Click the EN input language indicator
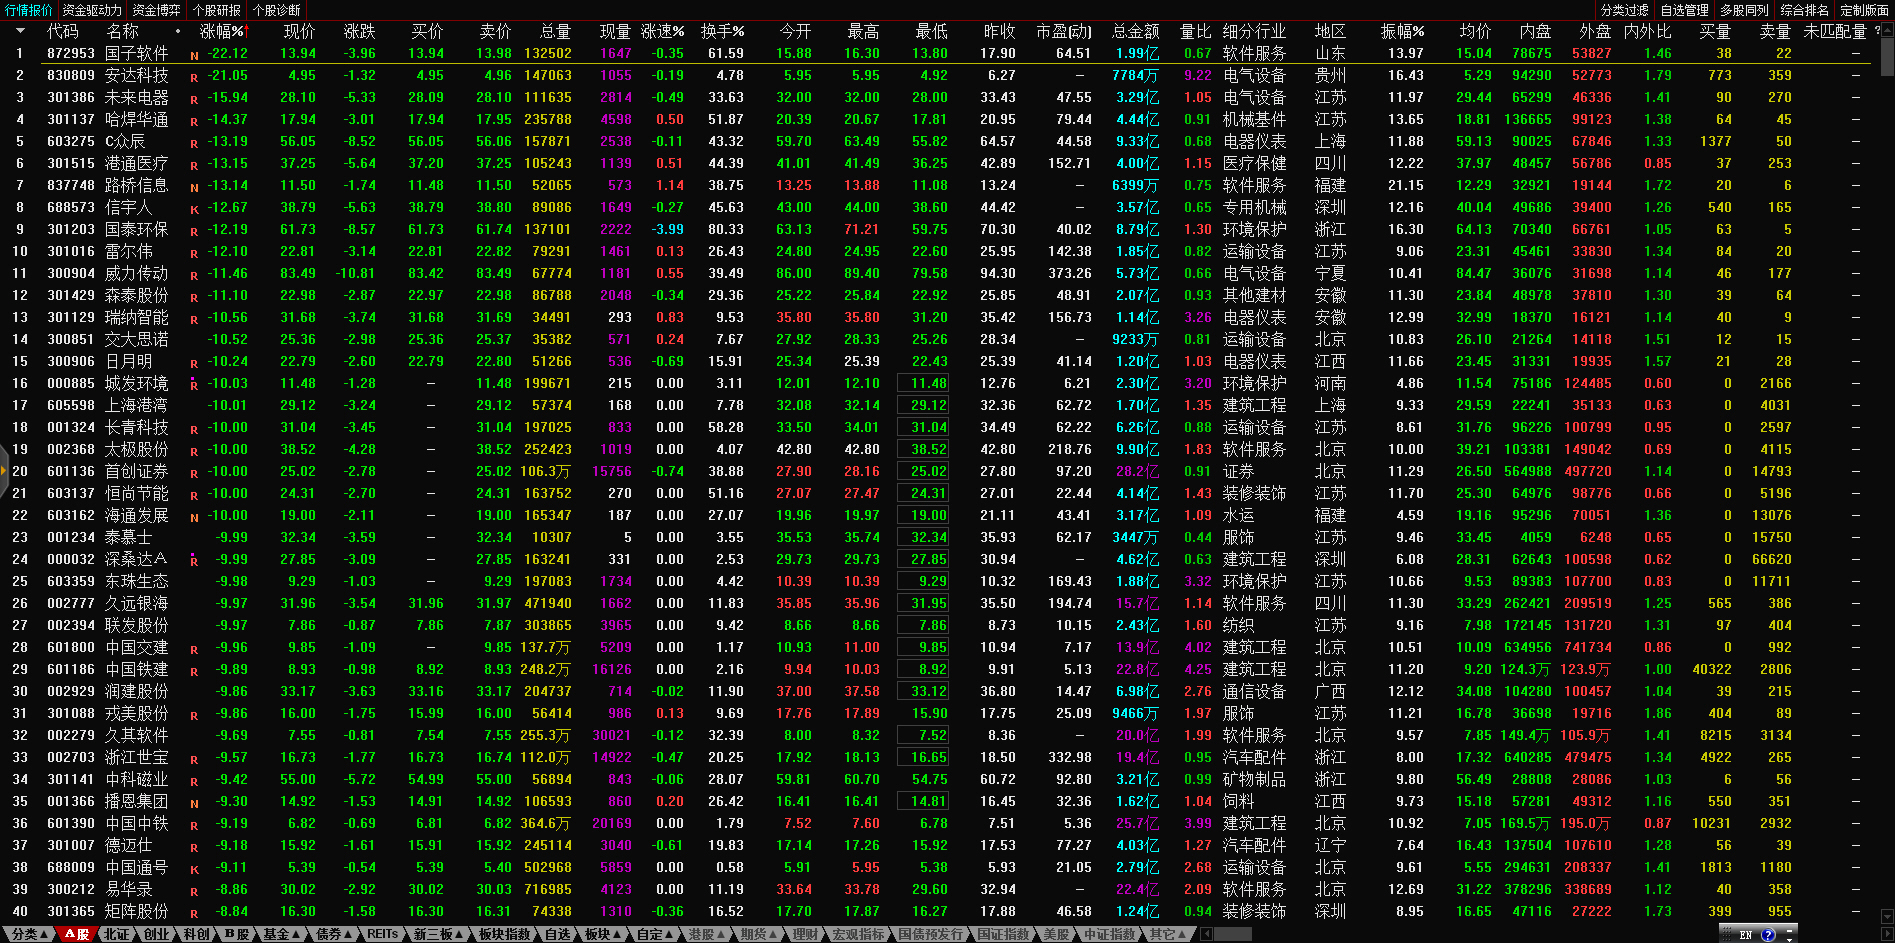The height and width of the screenshot is (943, 1895). [1745, 935]
